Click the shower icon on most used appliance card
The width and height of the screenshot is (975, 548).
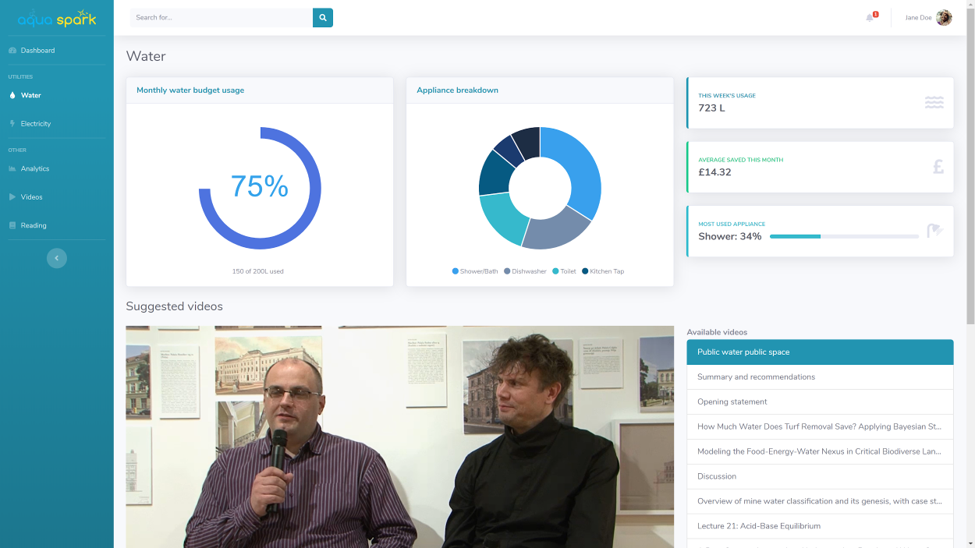(x=935, y=231)
